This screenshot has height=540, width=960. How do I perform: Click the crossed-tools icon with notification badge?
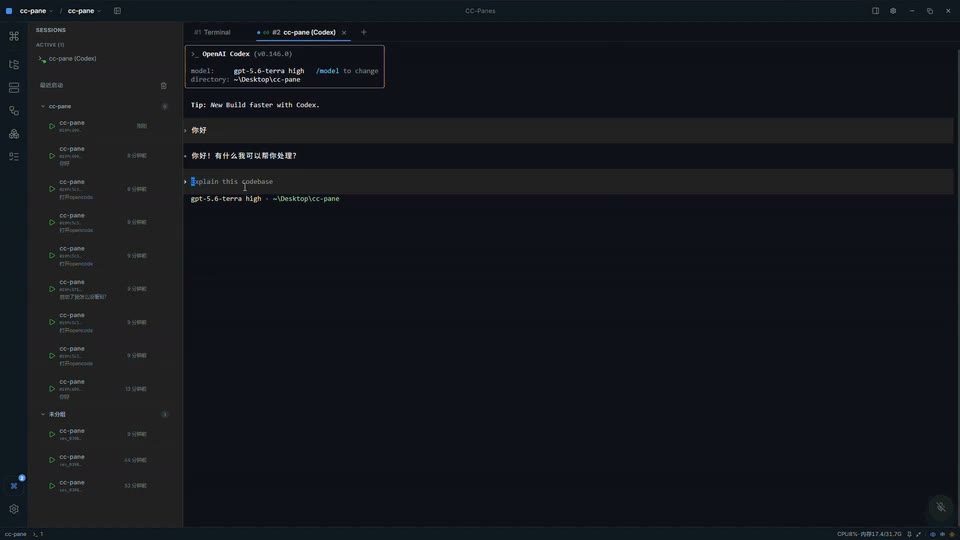tap(14, 486)
